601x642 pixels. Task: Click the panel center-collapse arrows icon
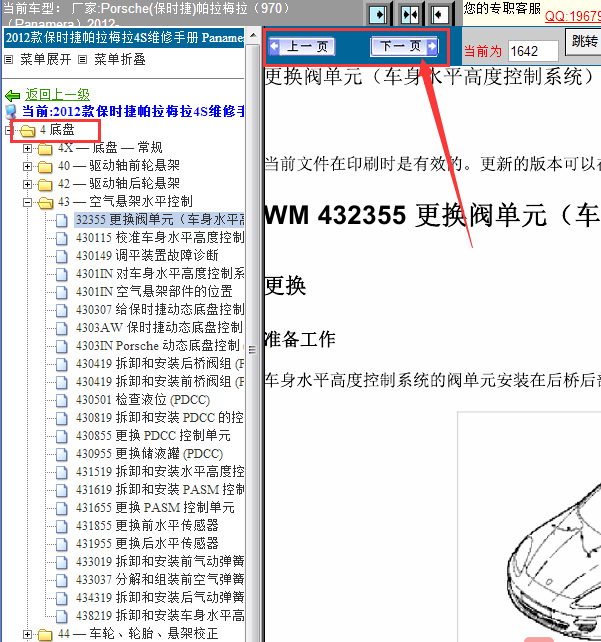click(x=409, y=15)
